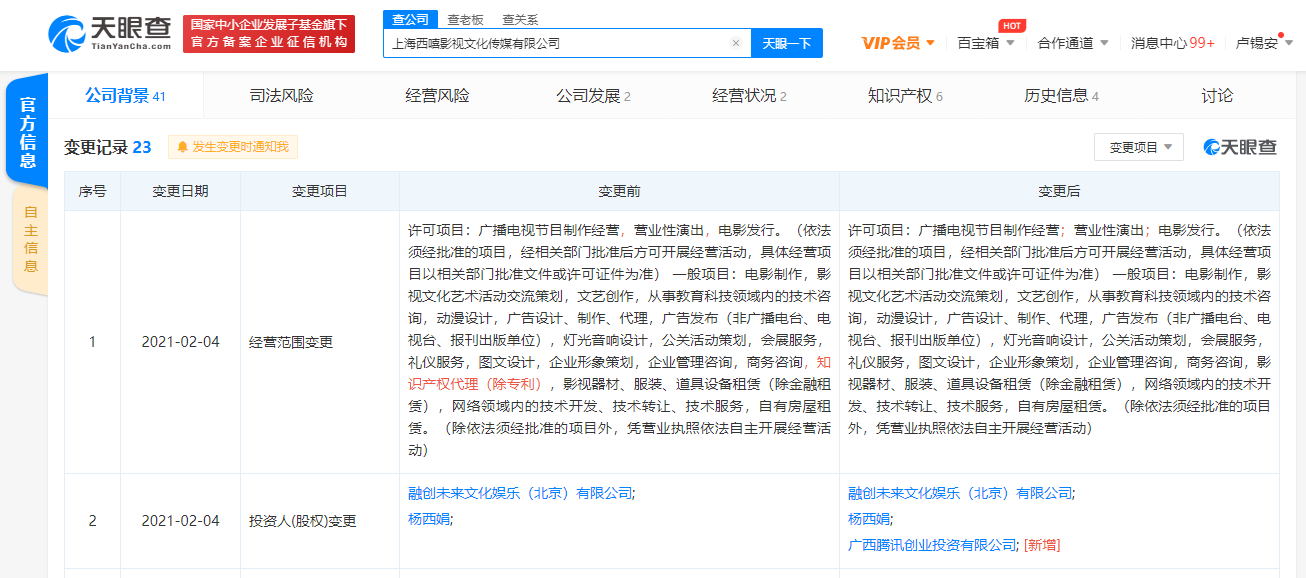Click the 2021-02-04 date in row 2
Image resolution: width=1306 pixels, height=578 pixels.
(x=180, y=521)
